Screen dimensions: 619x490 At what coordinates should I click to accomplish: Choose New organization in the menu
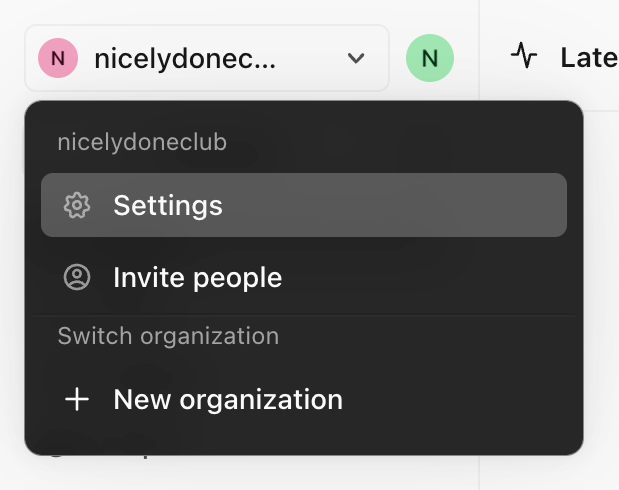click(x=228, y=399)
